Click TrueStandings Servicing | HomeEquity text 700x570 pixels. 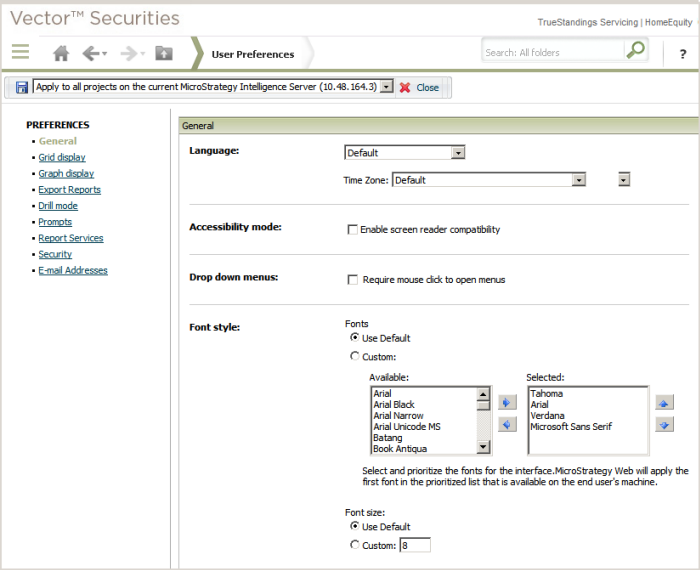(615, 22)
